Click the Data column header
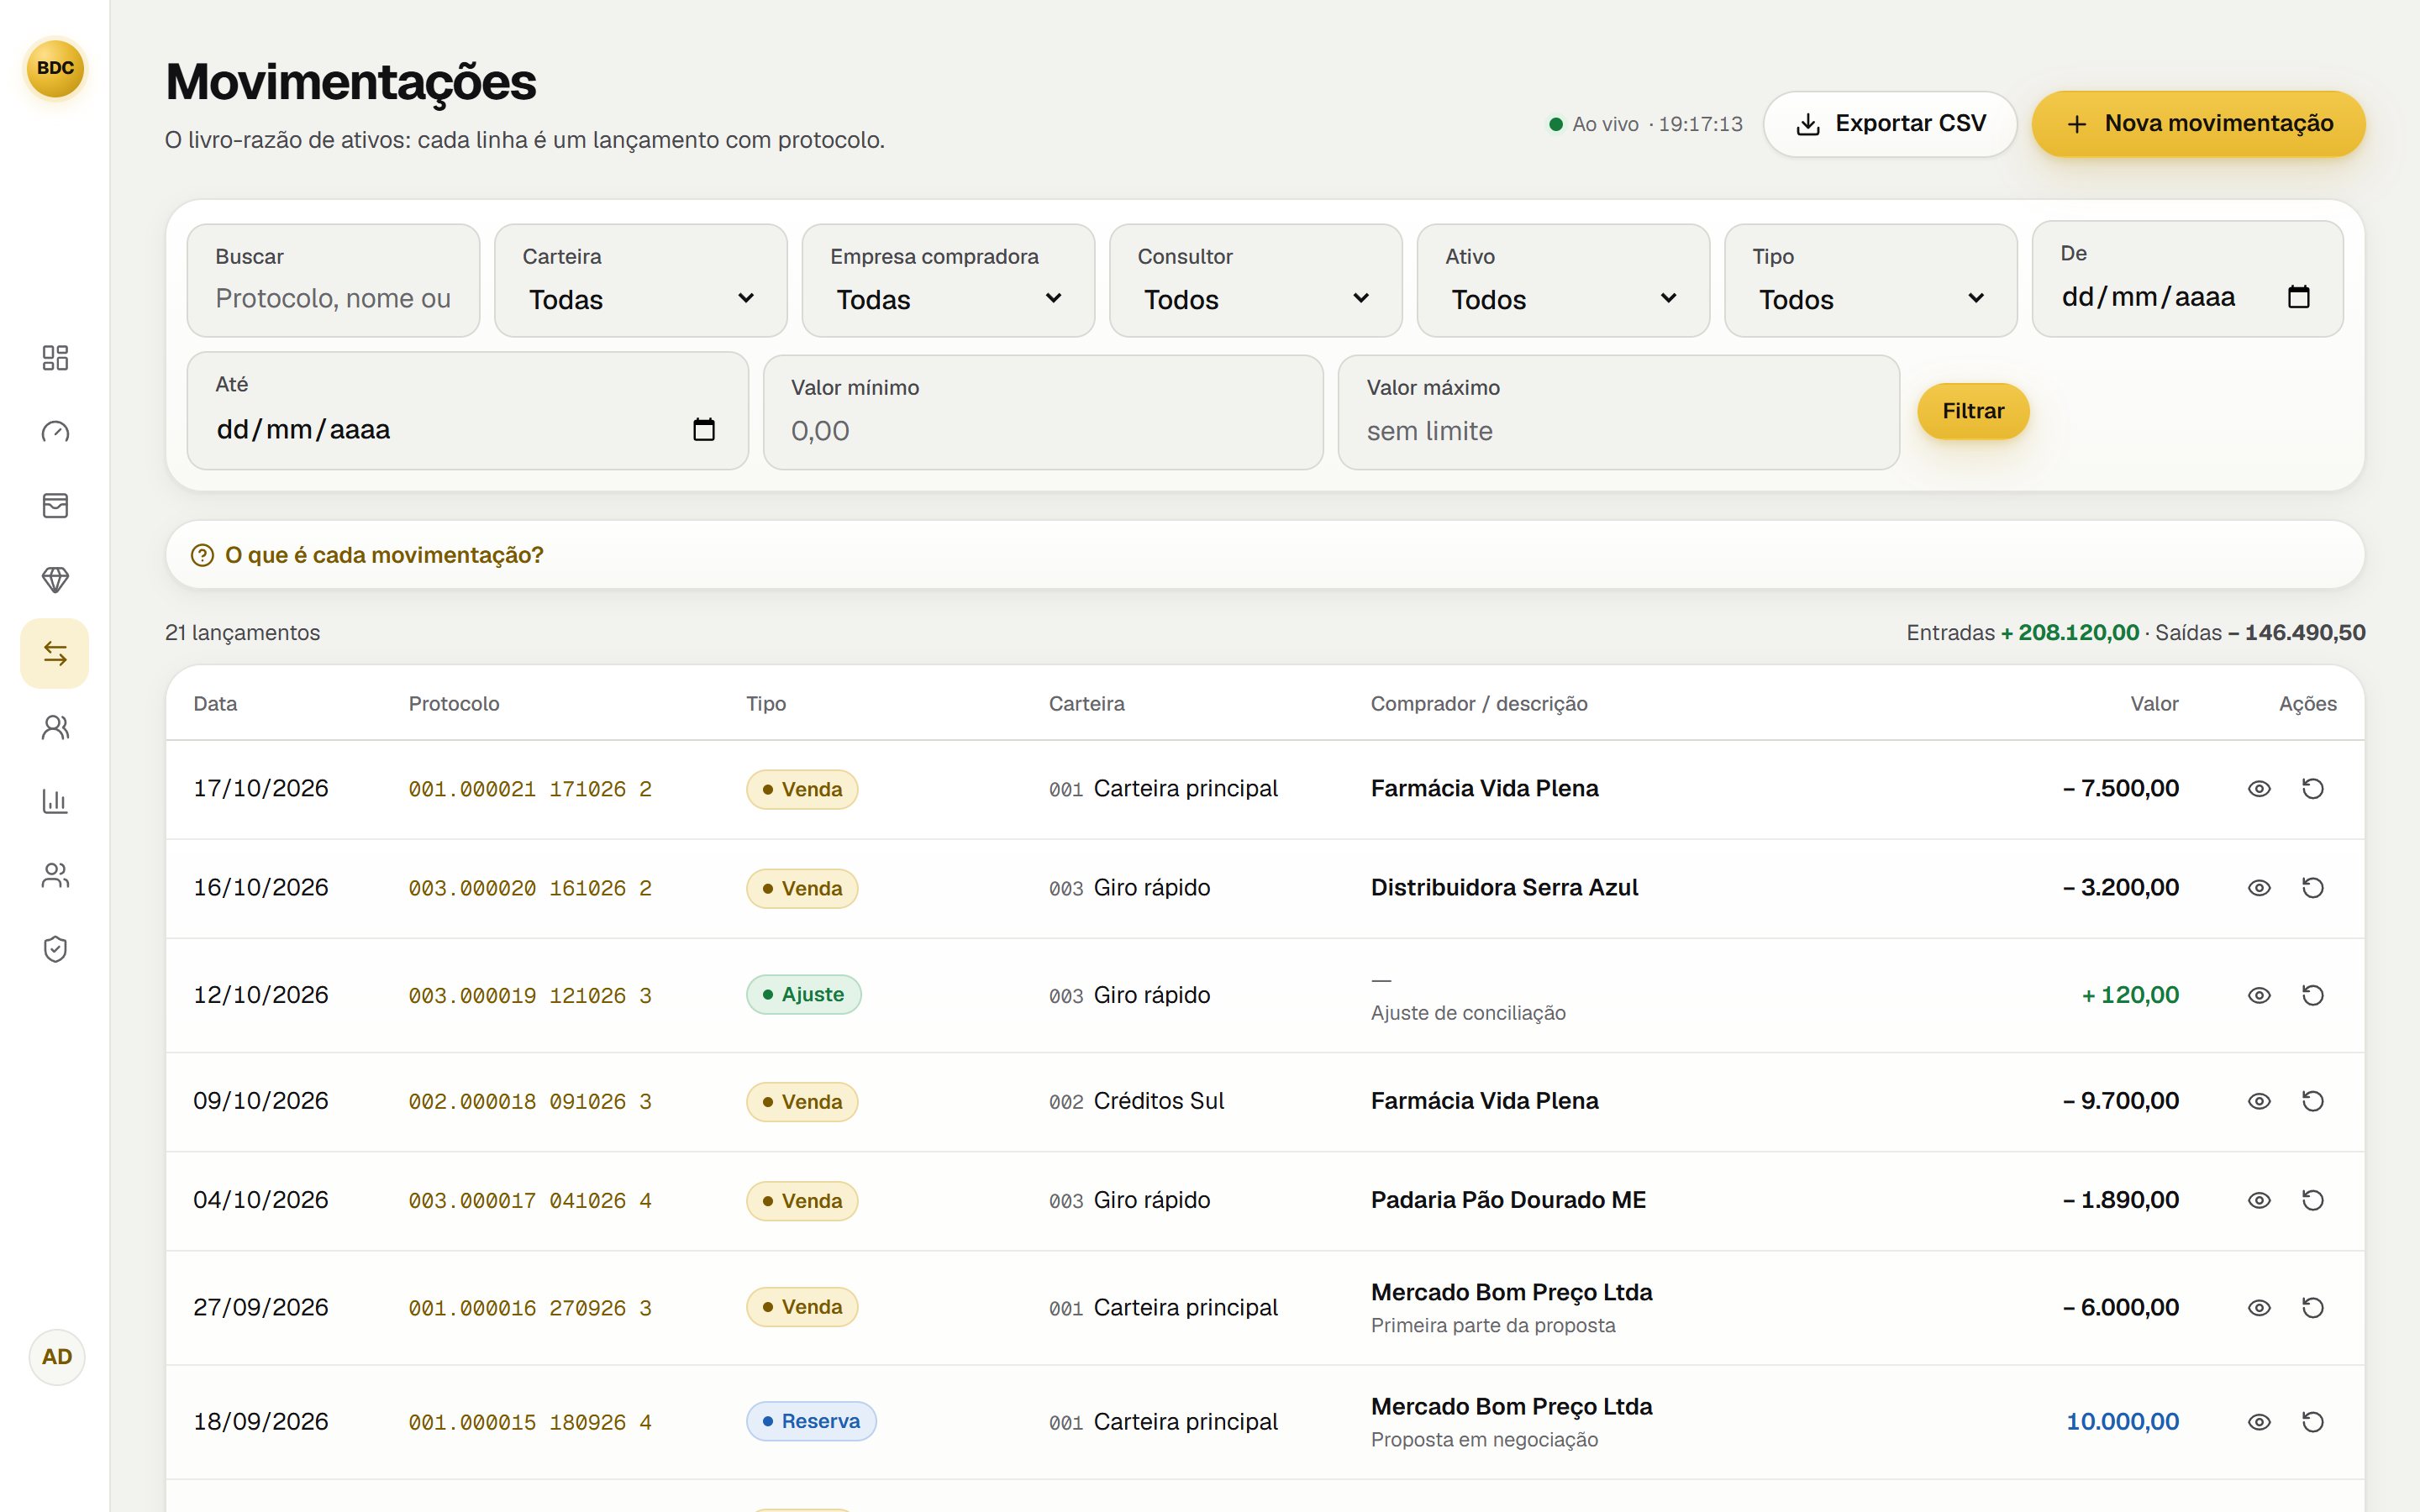Screen dimensions: 2420x1512 click(215, 704)
